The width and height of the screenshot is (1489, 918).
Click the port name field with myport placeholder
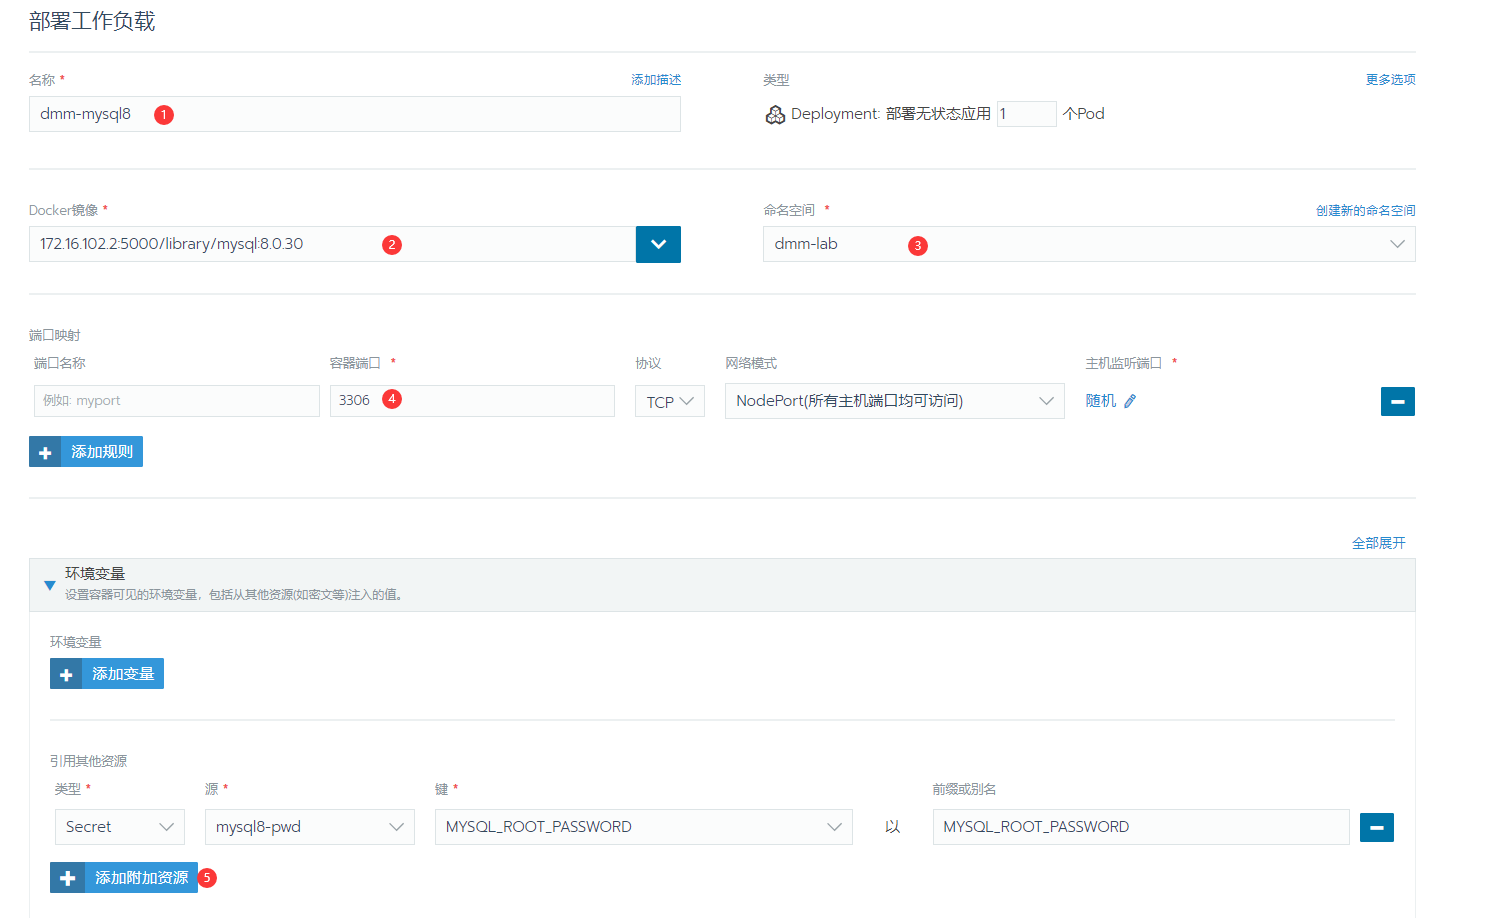click(x=177, y=401)
